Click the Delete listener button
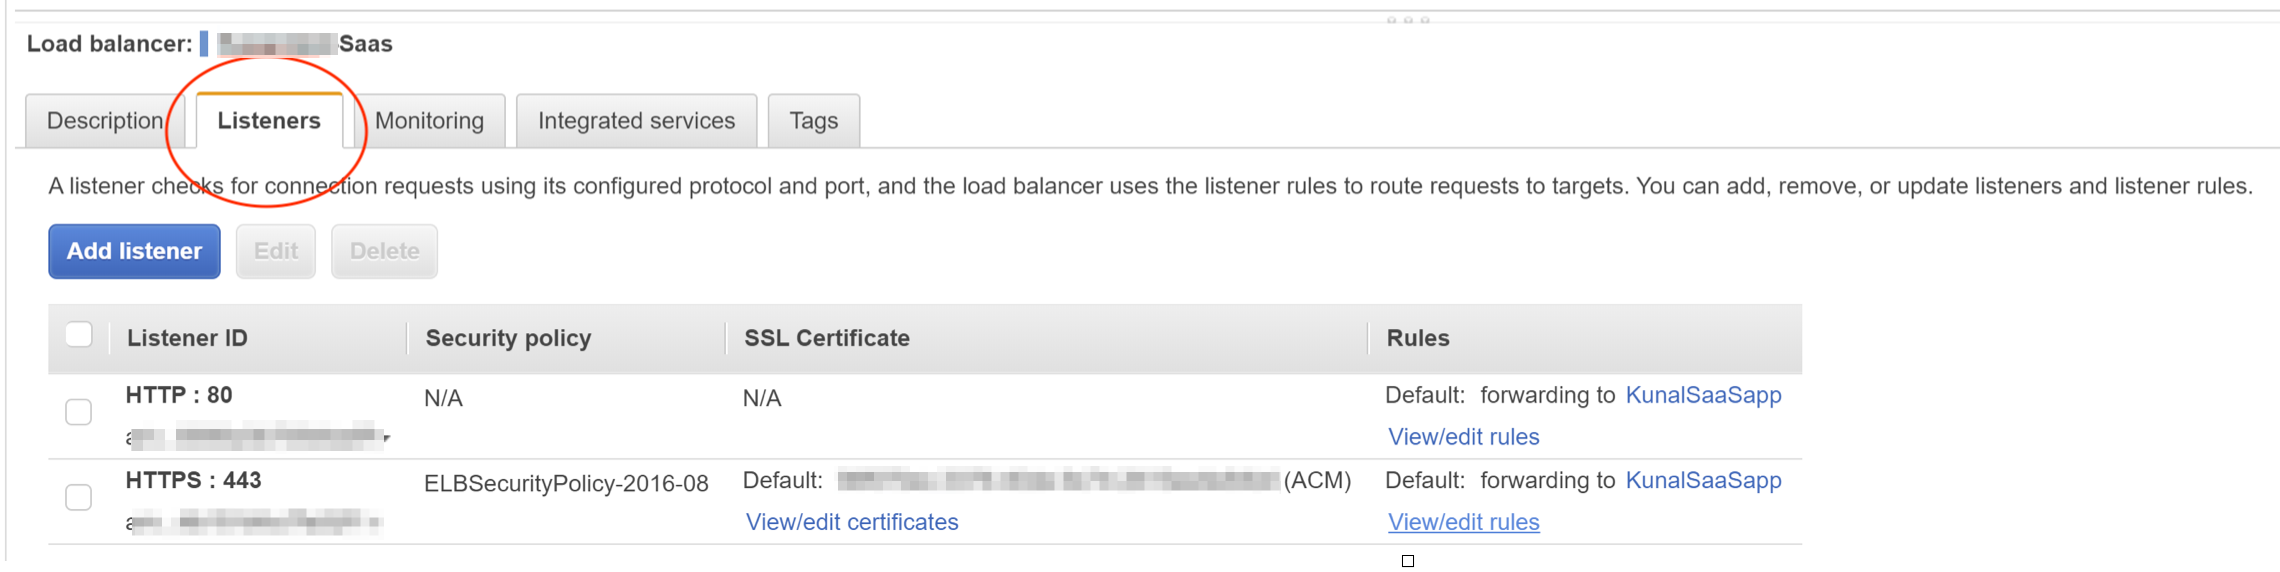Image resolution: width=2280 pixels, height=572 pixels. 384,251
